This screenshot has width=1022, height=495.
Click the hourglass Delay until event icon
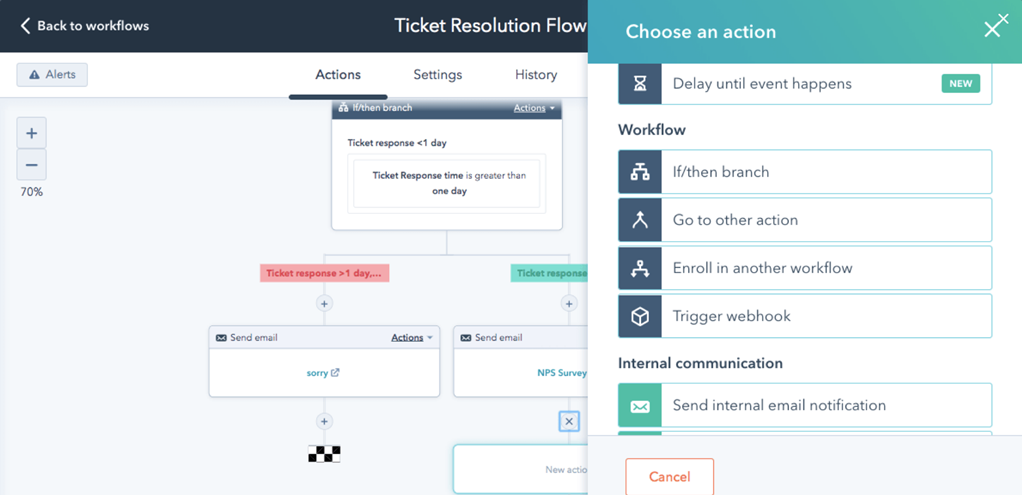pos(640,84)
